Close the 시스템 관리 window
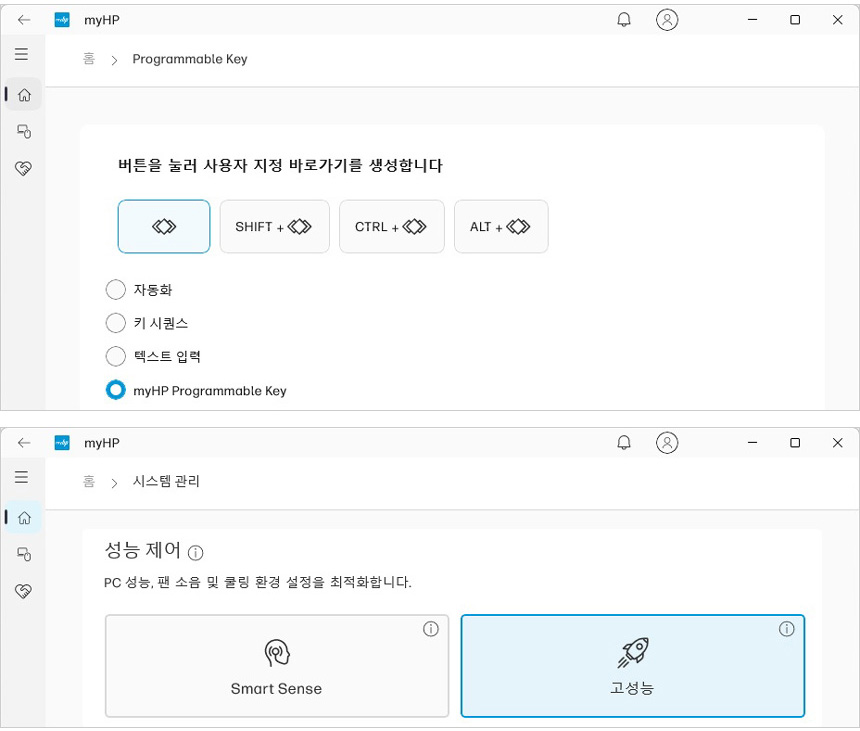Viewport: 860px width, 731px height. (838, 443)
